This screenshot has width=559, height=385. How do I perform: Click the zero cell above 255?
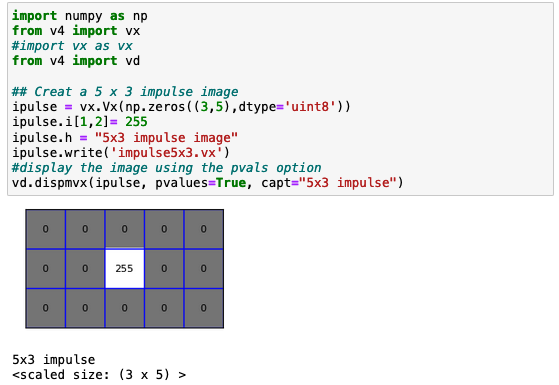124,229
